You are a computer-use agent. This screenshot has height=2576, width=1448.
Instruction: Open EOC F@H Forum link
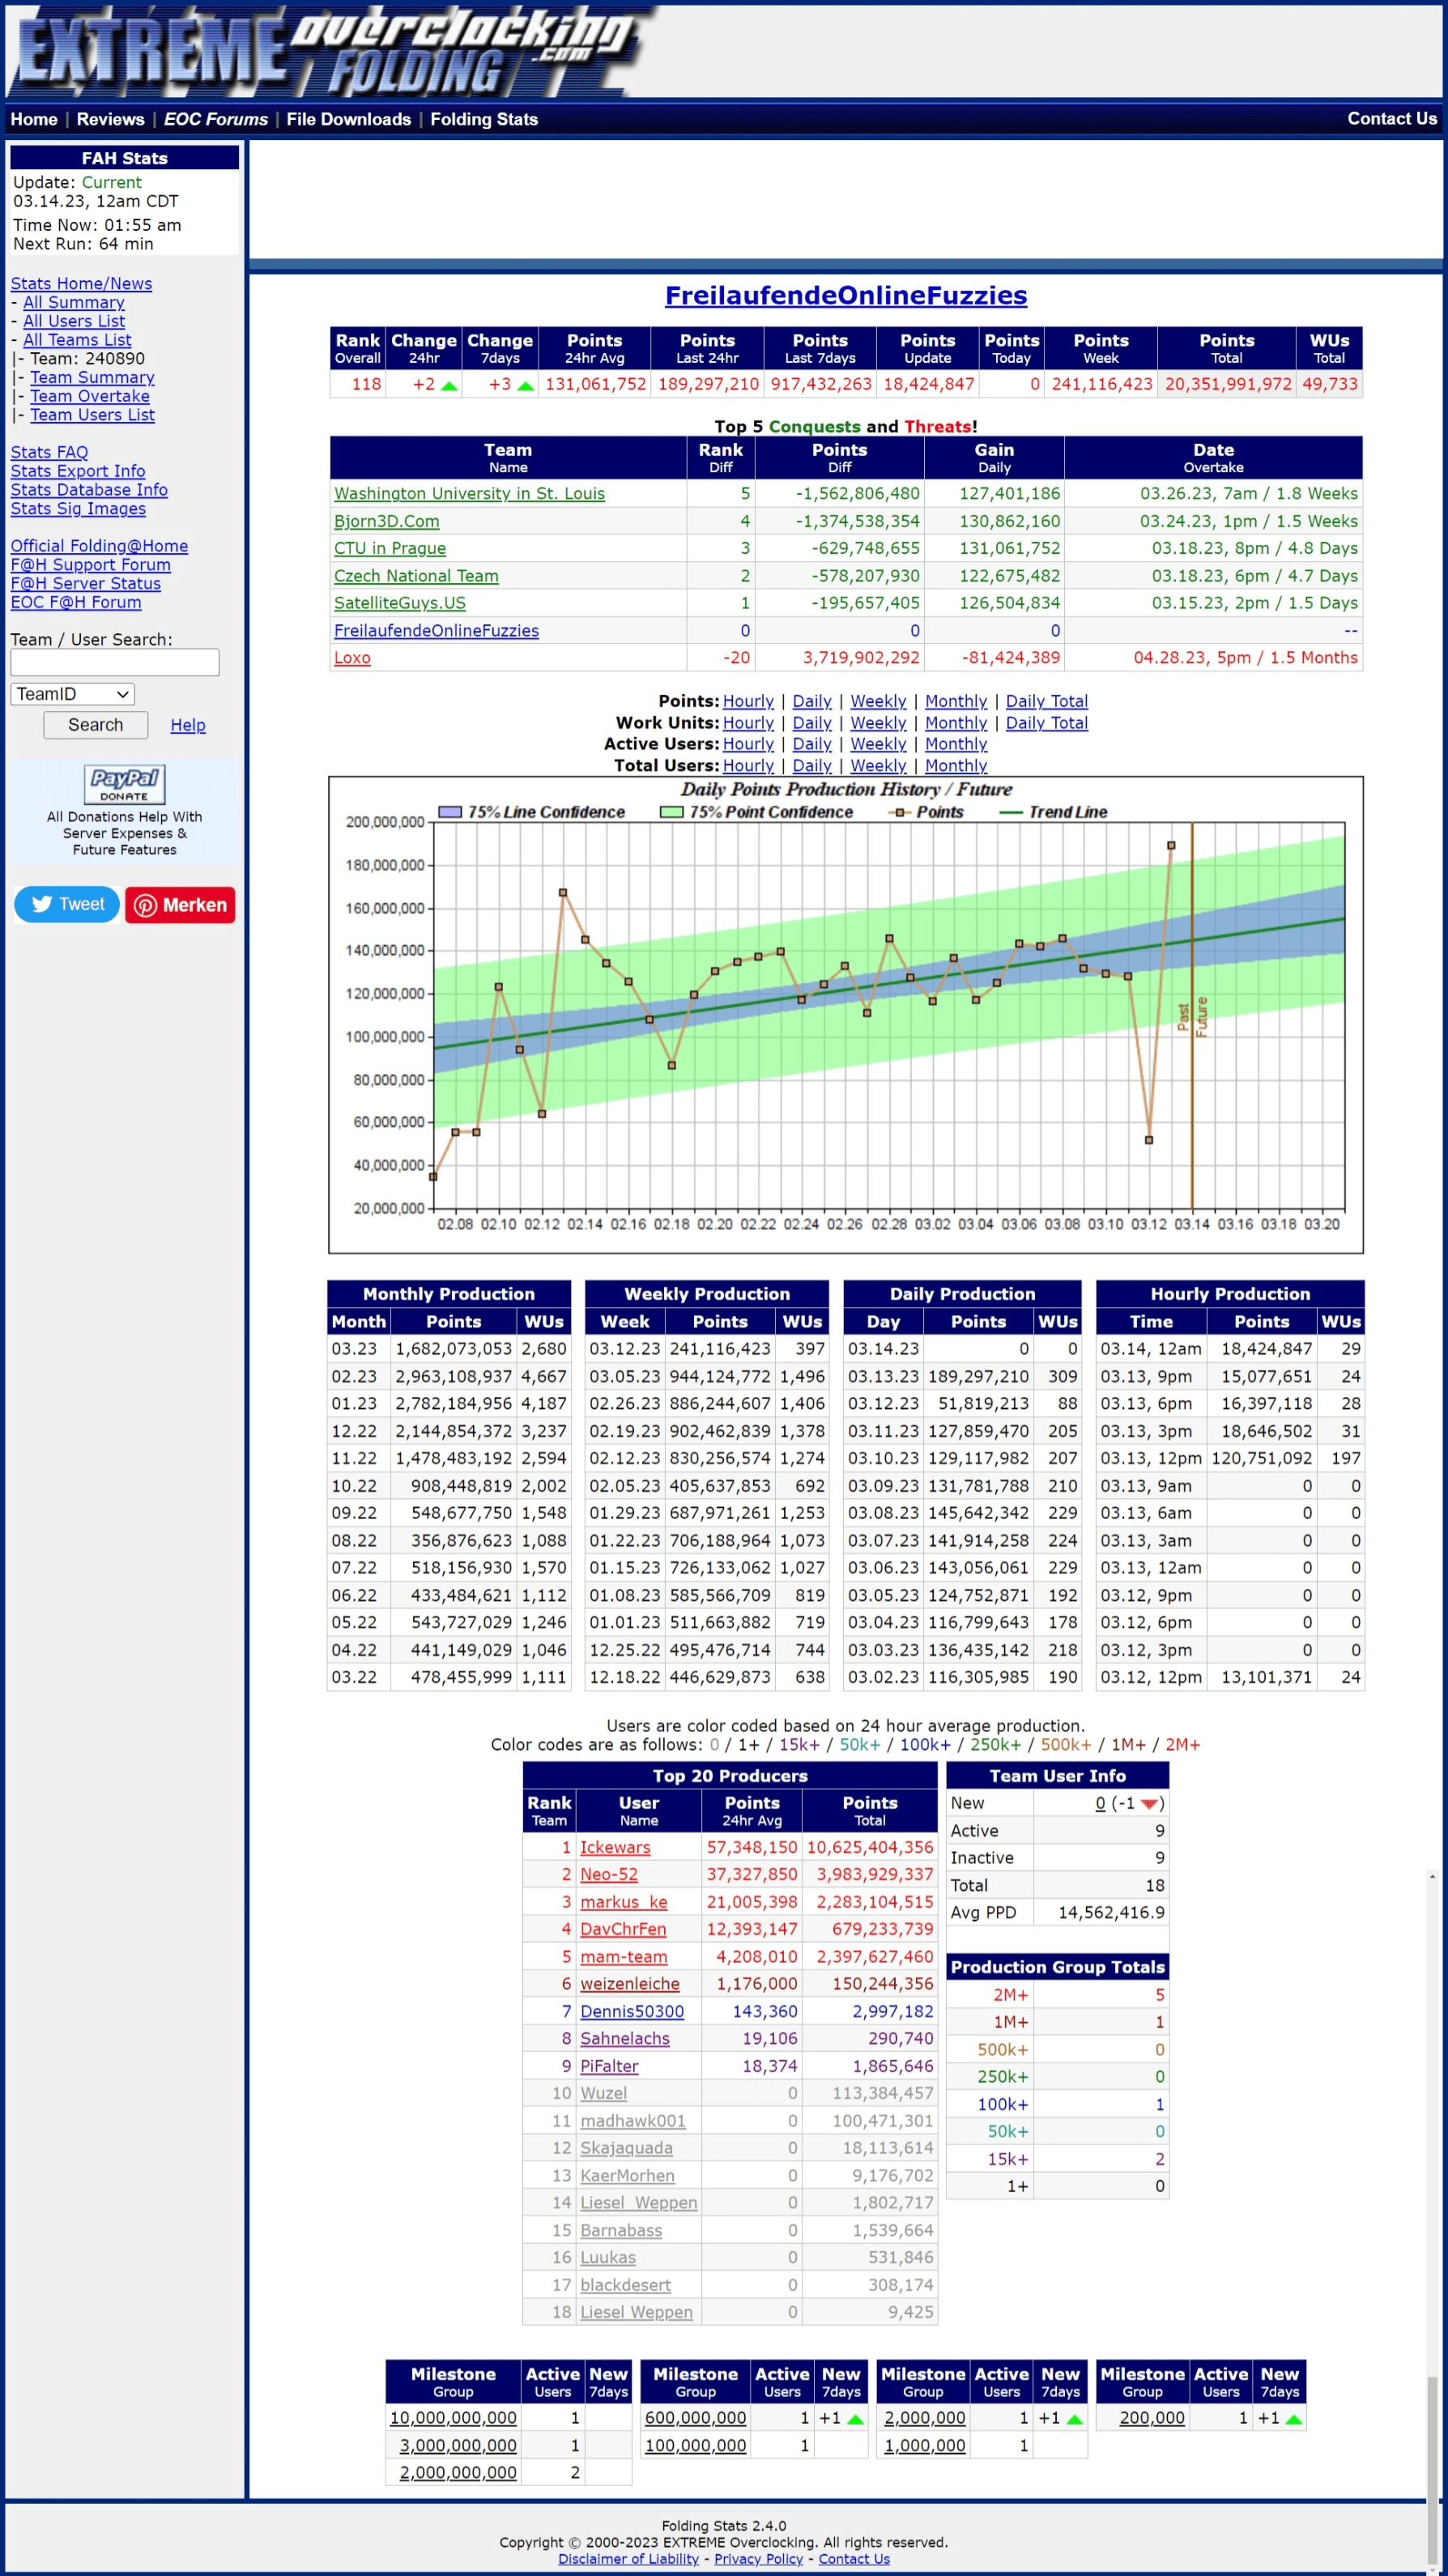click(76, 602)
